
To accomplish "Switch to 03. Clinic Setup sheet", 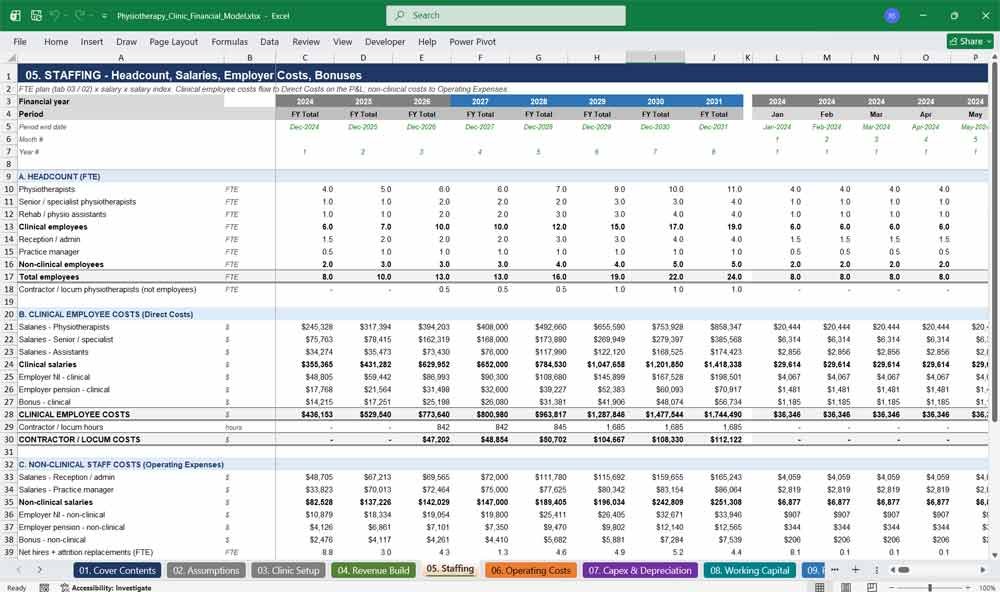I will (288, 570).
